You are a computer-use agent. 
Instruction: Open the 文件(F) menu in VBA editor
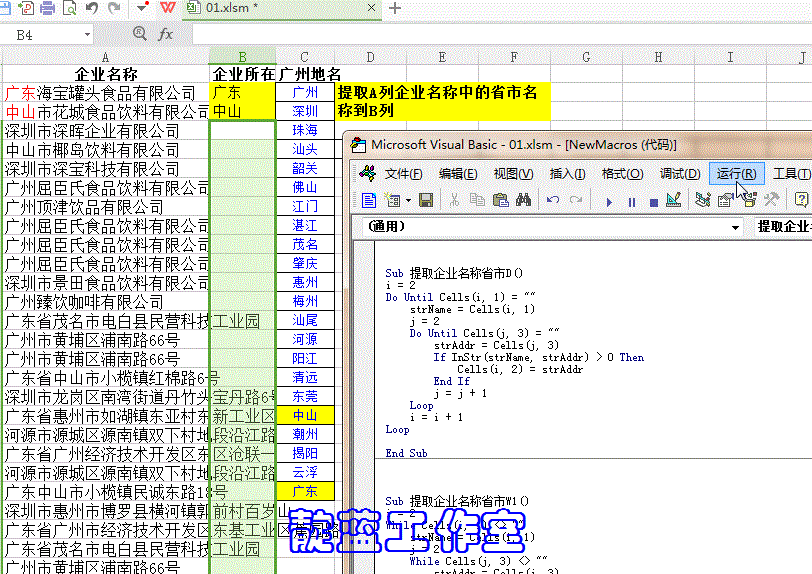pos(403,174)
